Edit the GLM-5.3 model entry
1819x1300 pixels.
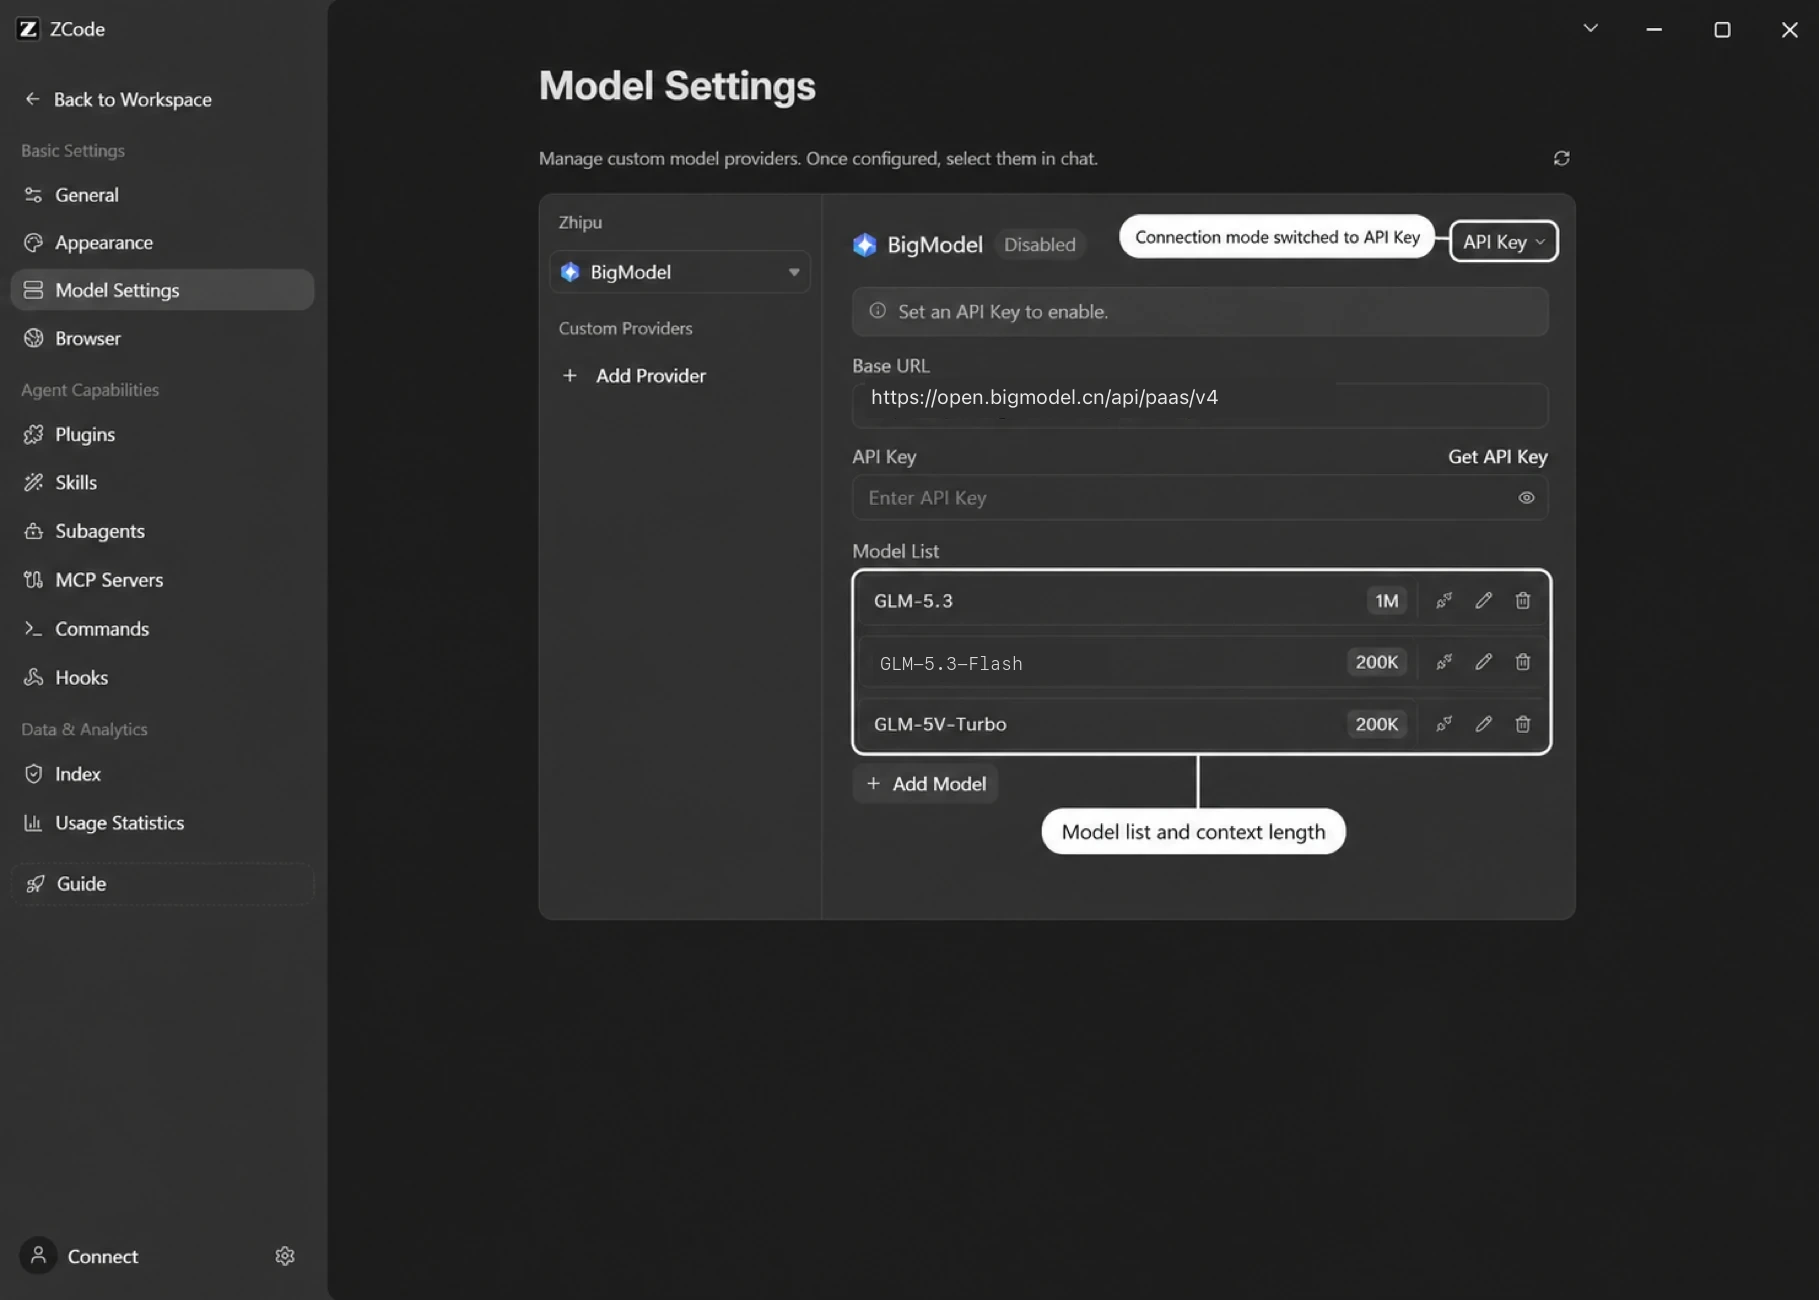pos(1483,600)
